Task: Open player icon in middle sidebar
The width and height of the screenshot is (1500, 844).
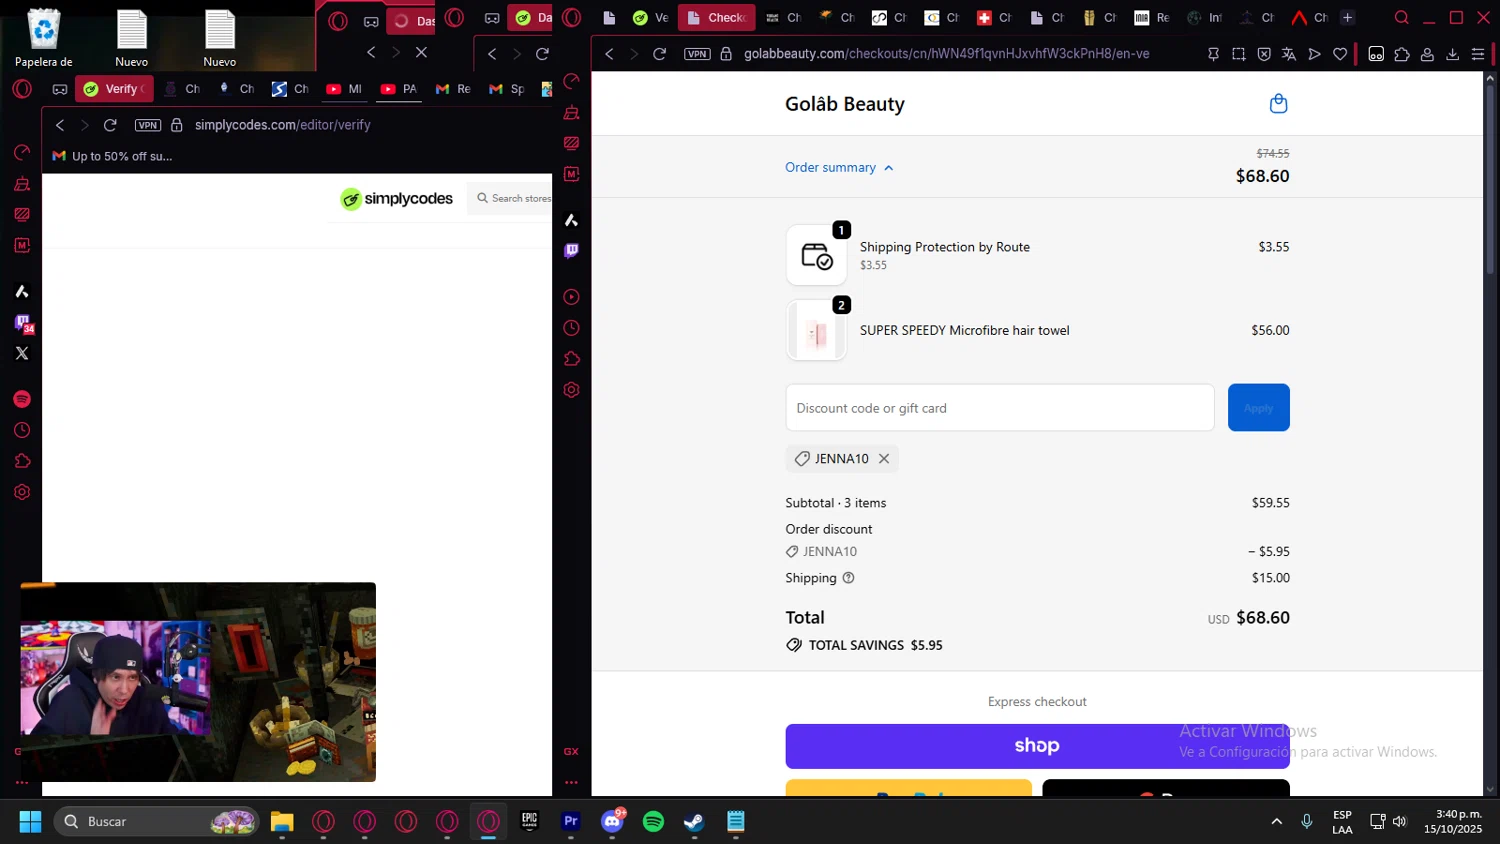Action: click(x=571, y=297)
